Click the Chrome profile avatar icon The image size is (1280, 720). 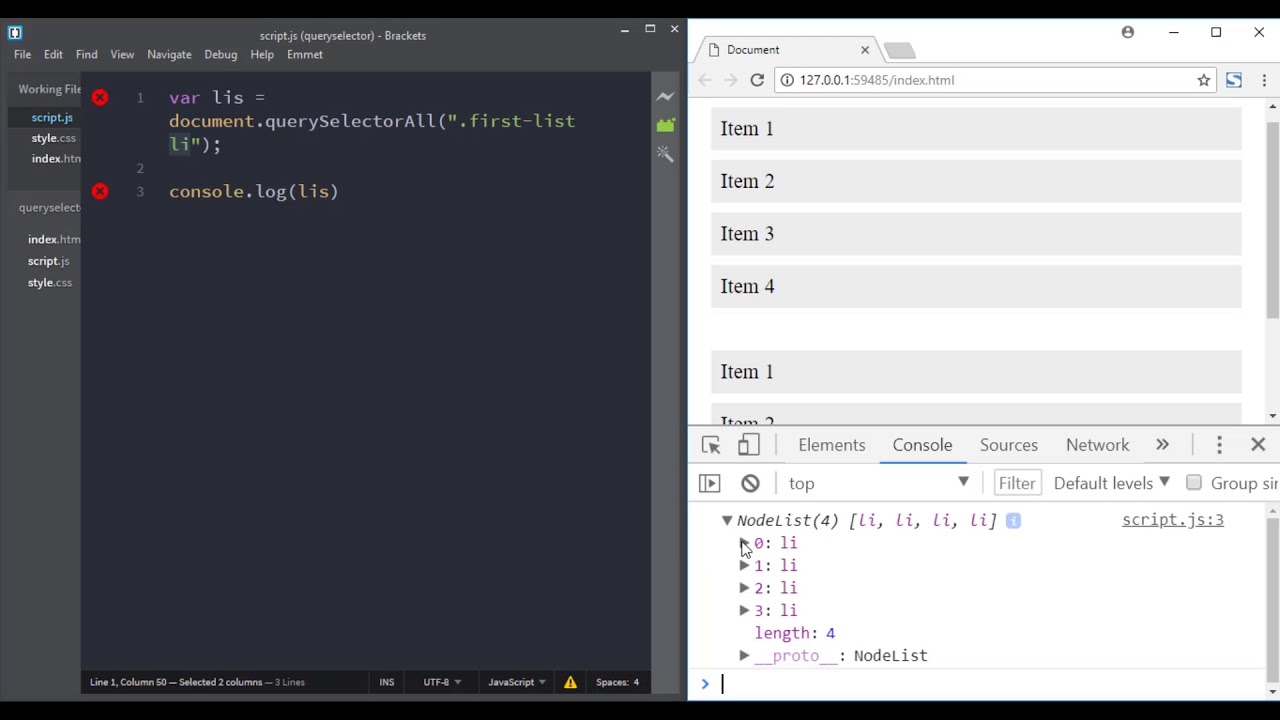tap(1128, 32)
